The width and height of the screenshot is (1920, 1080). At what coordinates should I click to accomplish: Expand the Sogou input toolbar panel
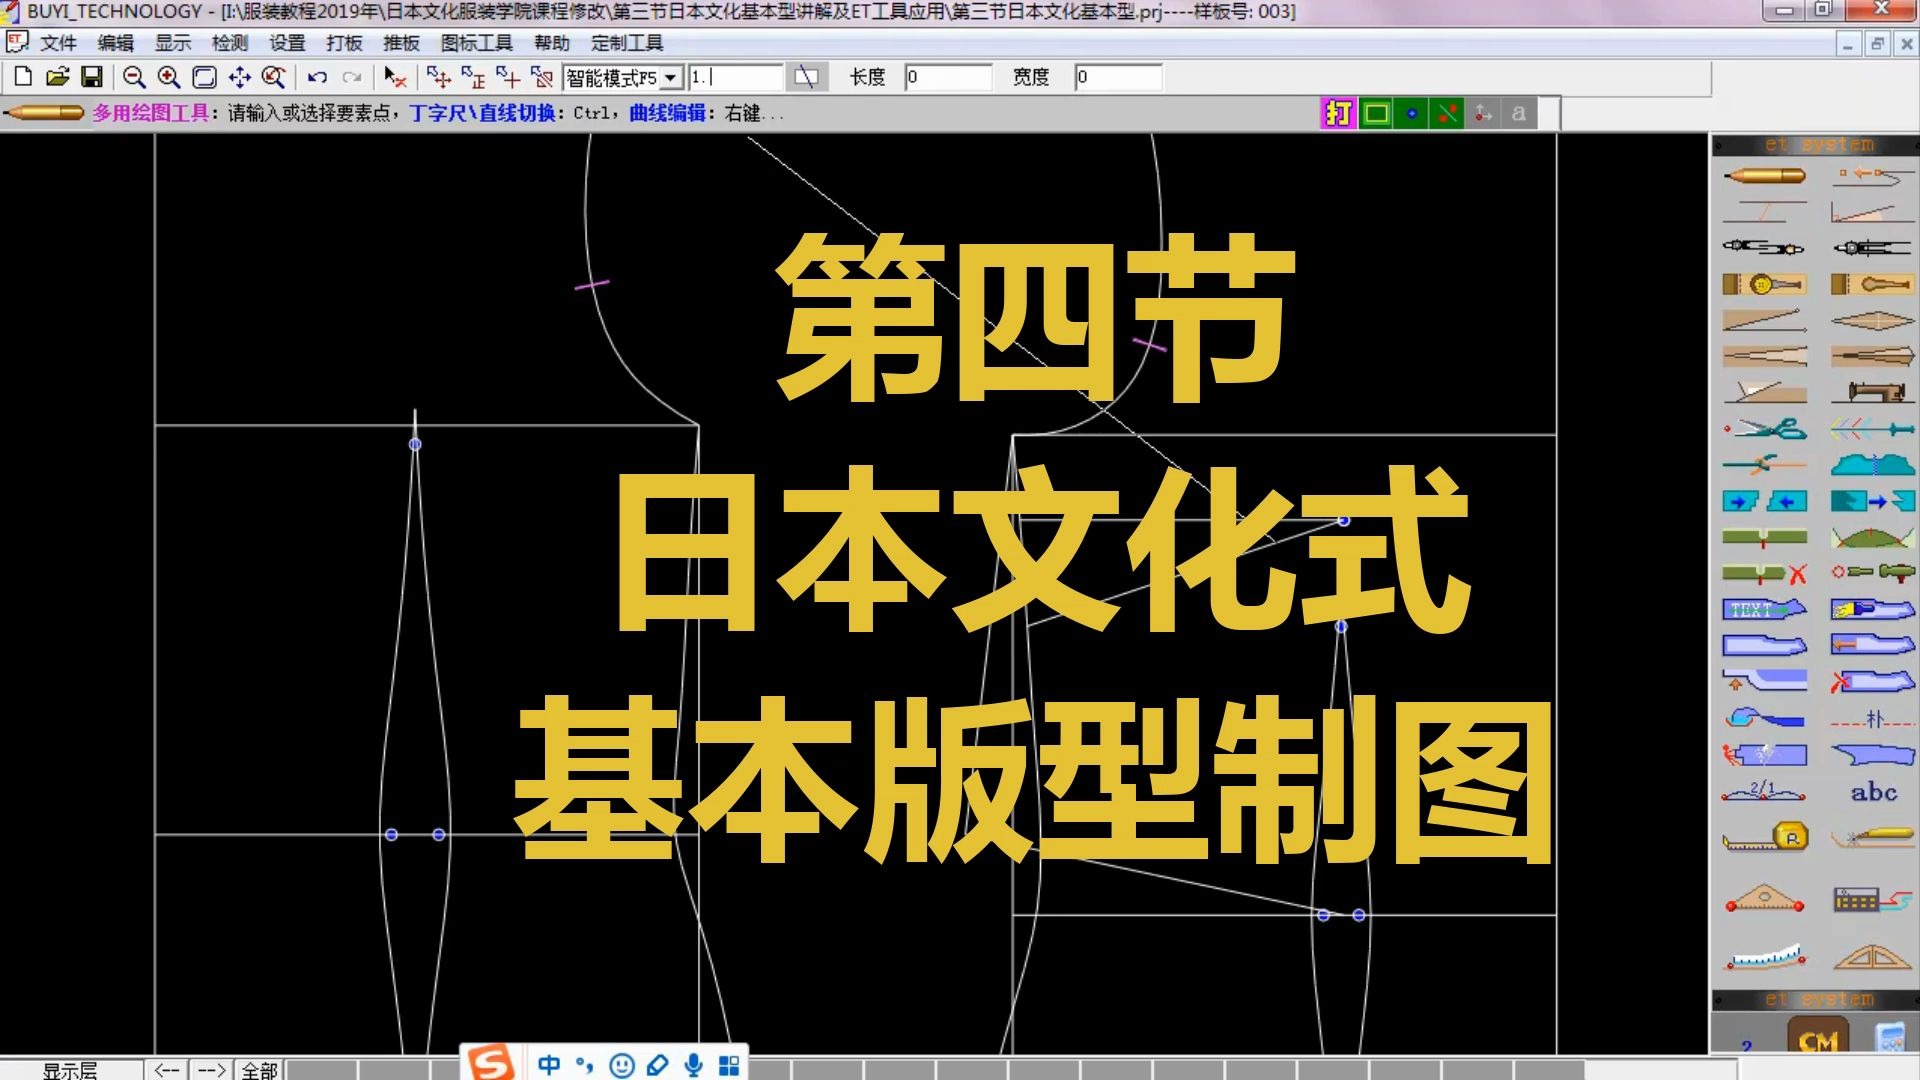pyautogui.click(x=727, y=1064)
